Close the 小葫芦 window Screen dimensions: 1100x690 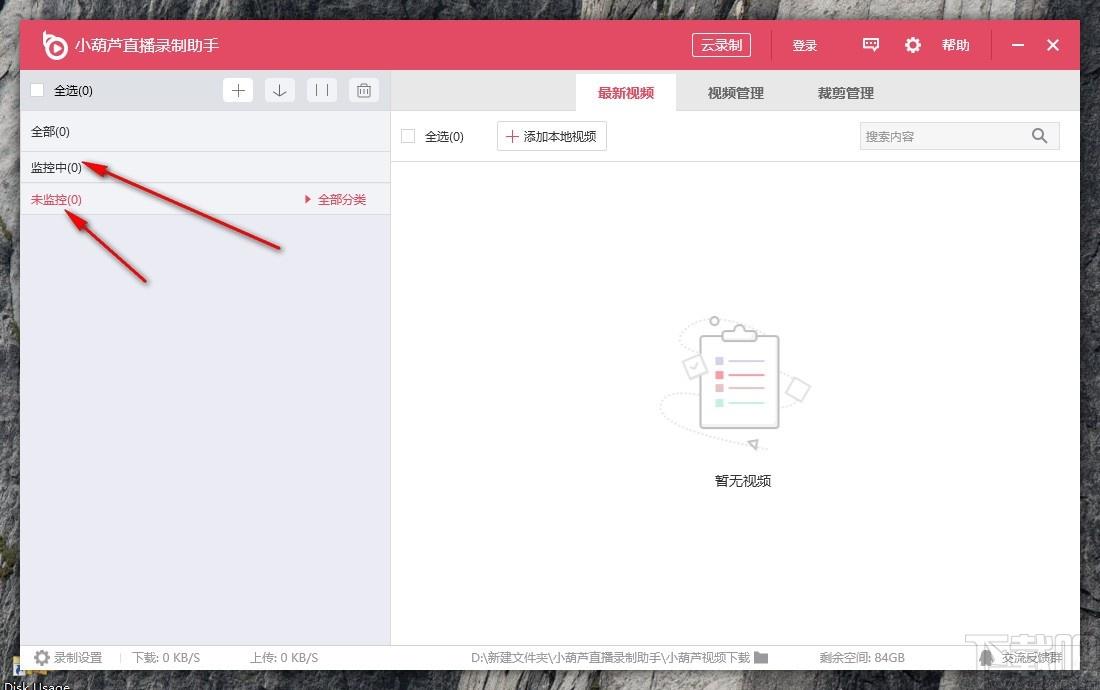[1052, 45]
